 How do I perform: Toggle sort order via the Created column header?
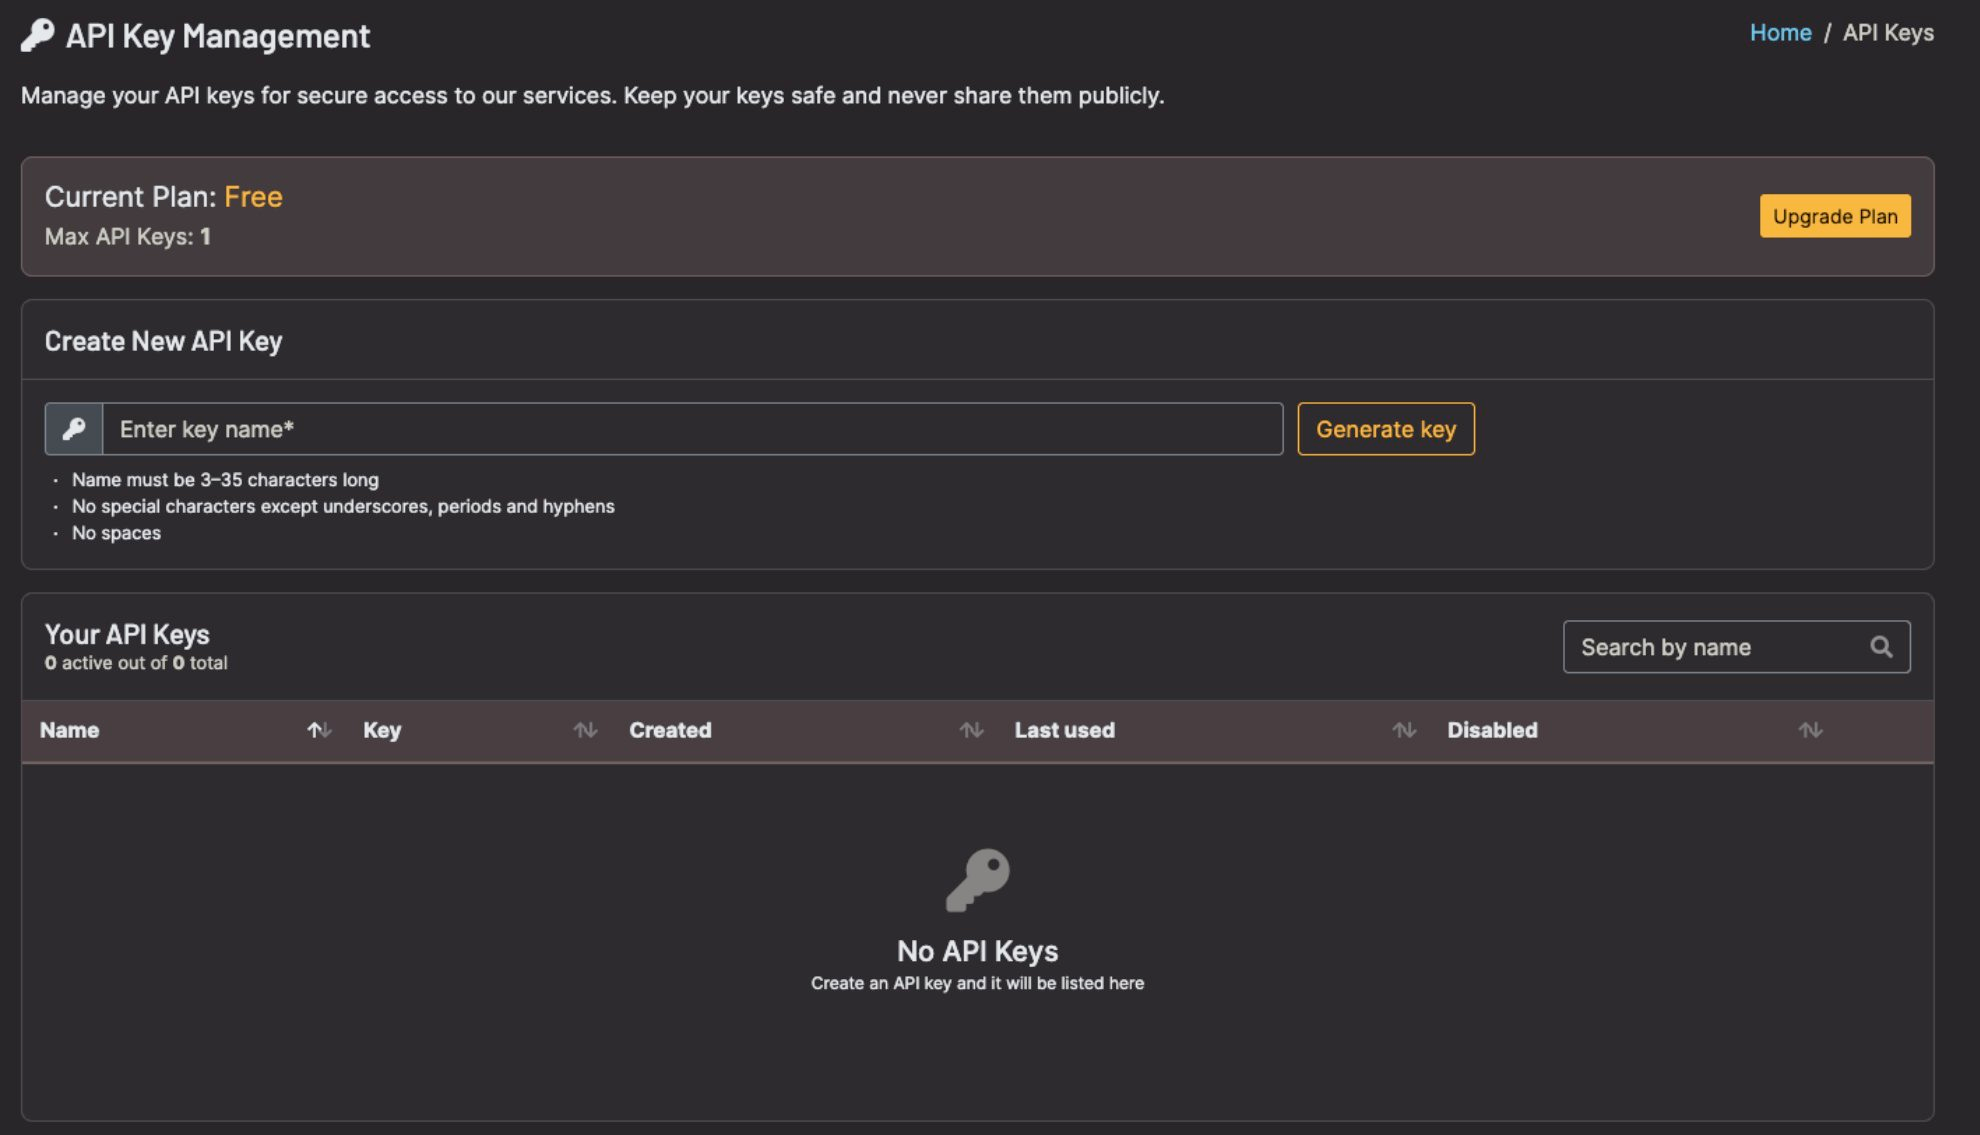[670, 730]
